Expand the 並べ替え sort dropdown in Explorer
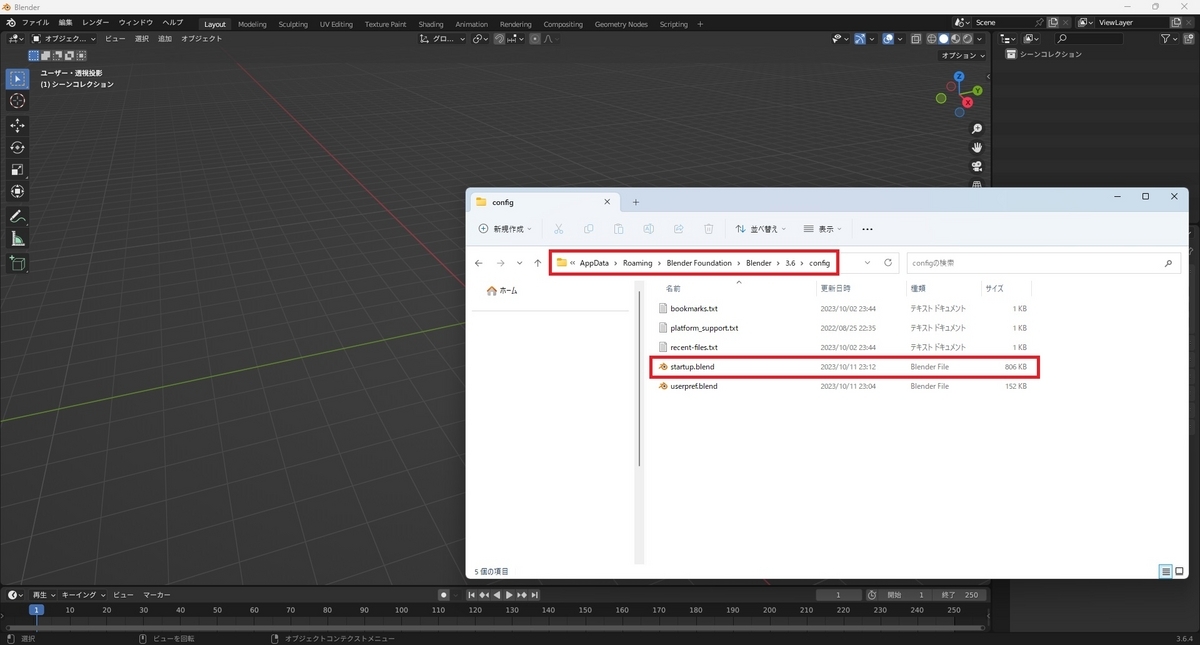Viewport: 1200px width, 645px height. click(760, 229)
